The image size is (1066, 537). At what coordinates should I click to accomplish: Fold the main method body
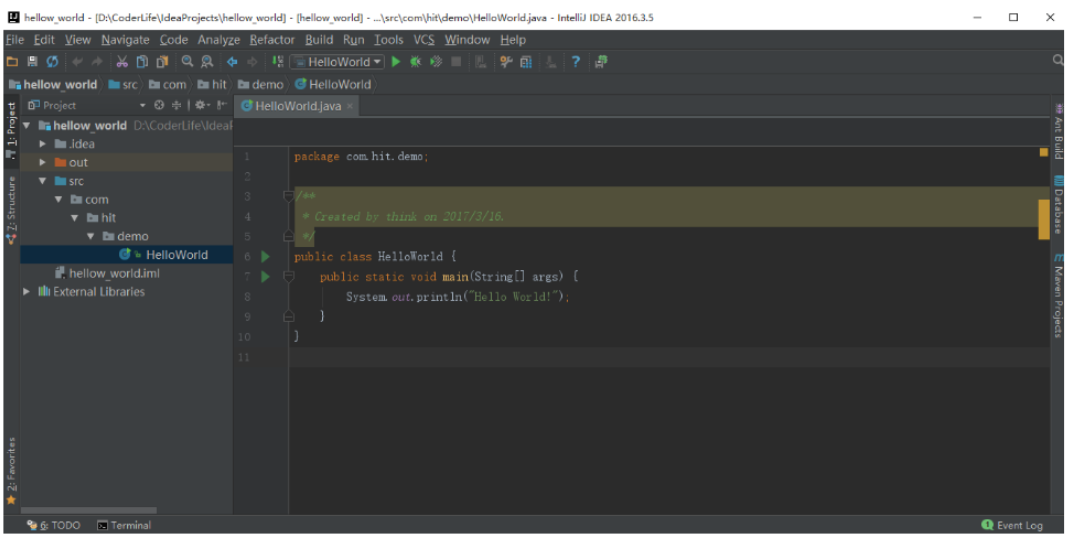[x=288, y=277]
